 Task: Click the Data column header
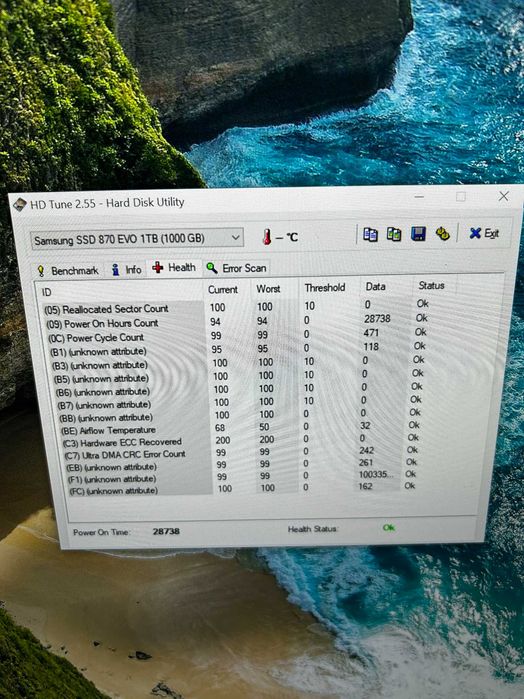[x=375, y=286]
